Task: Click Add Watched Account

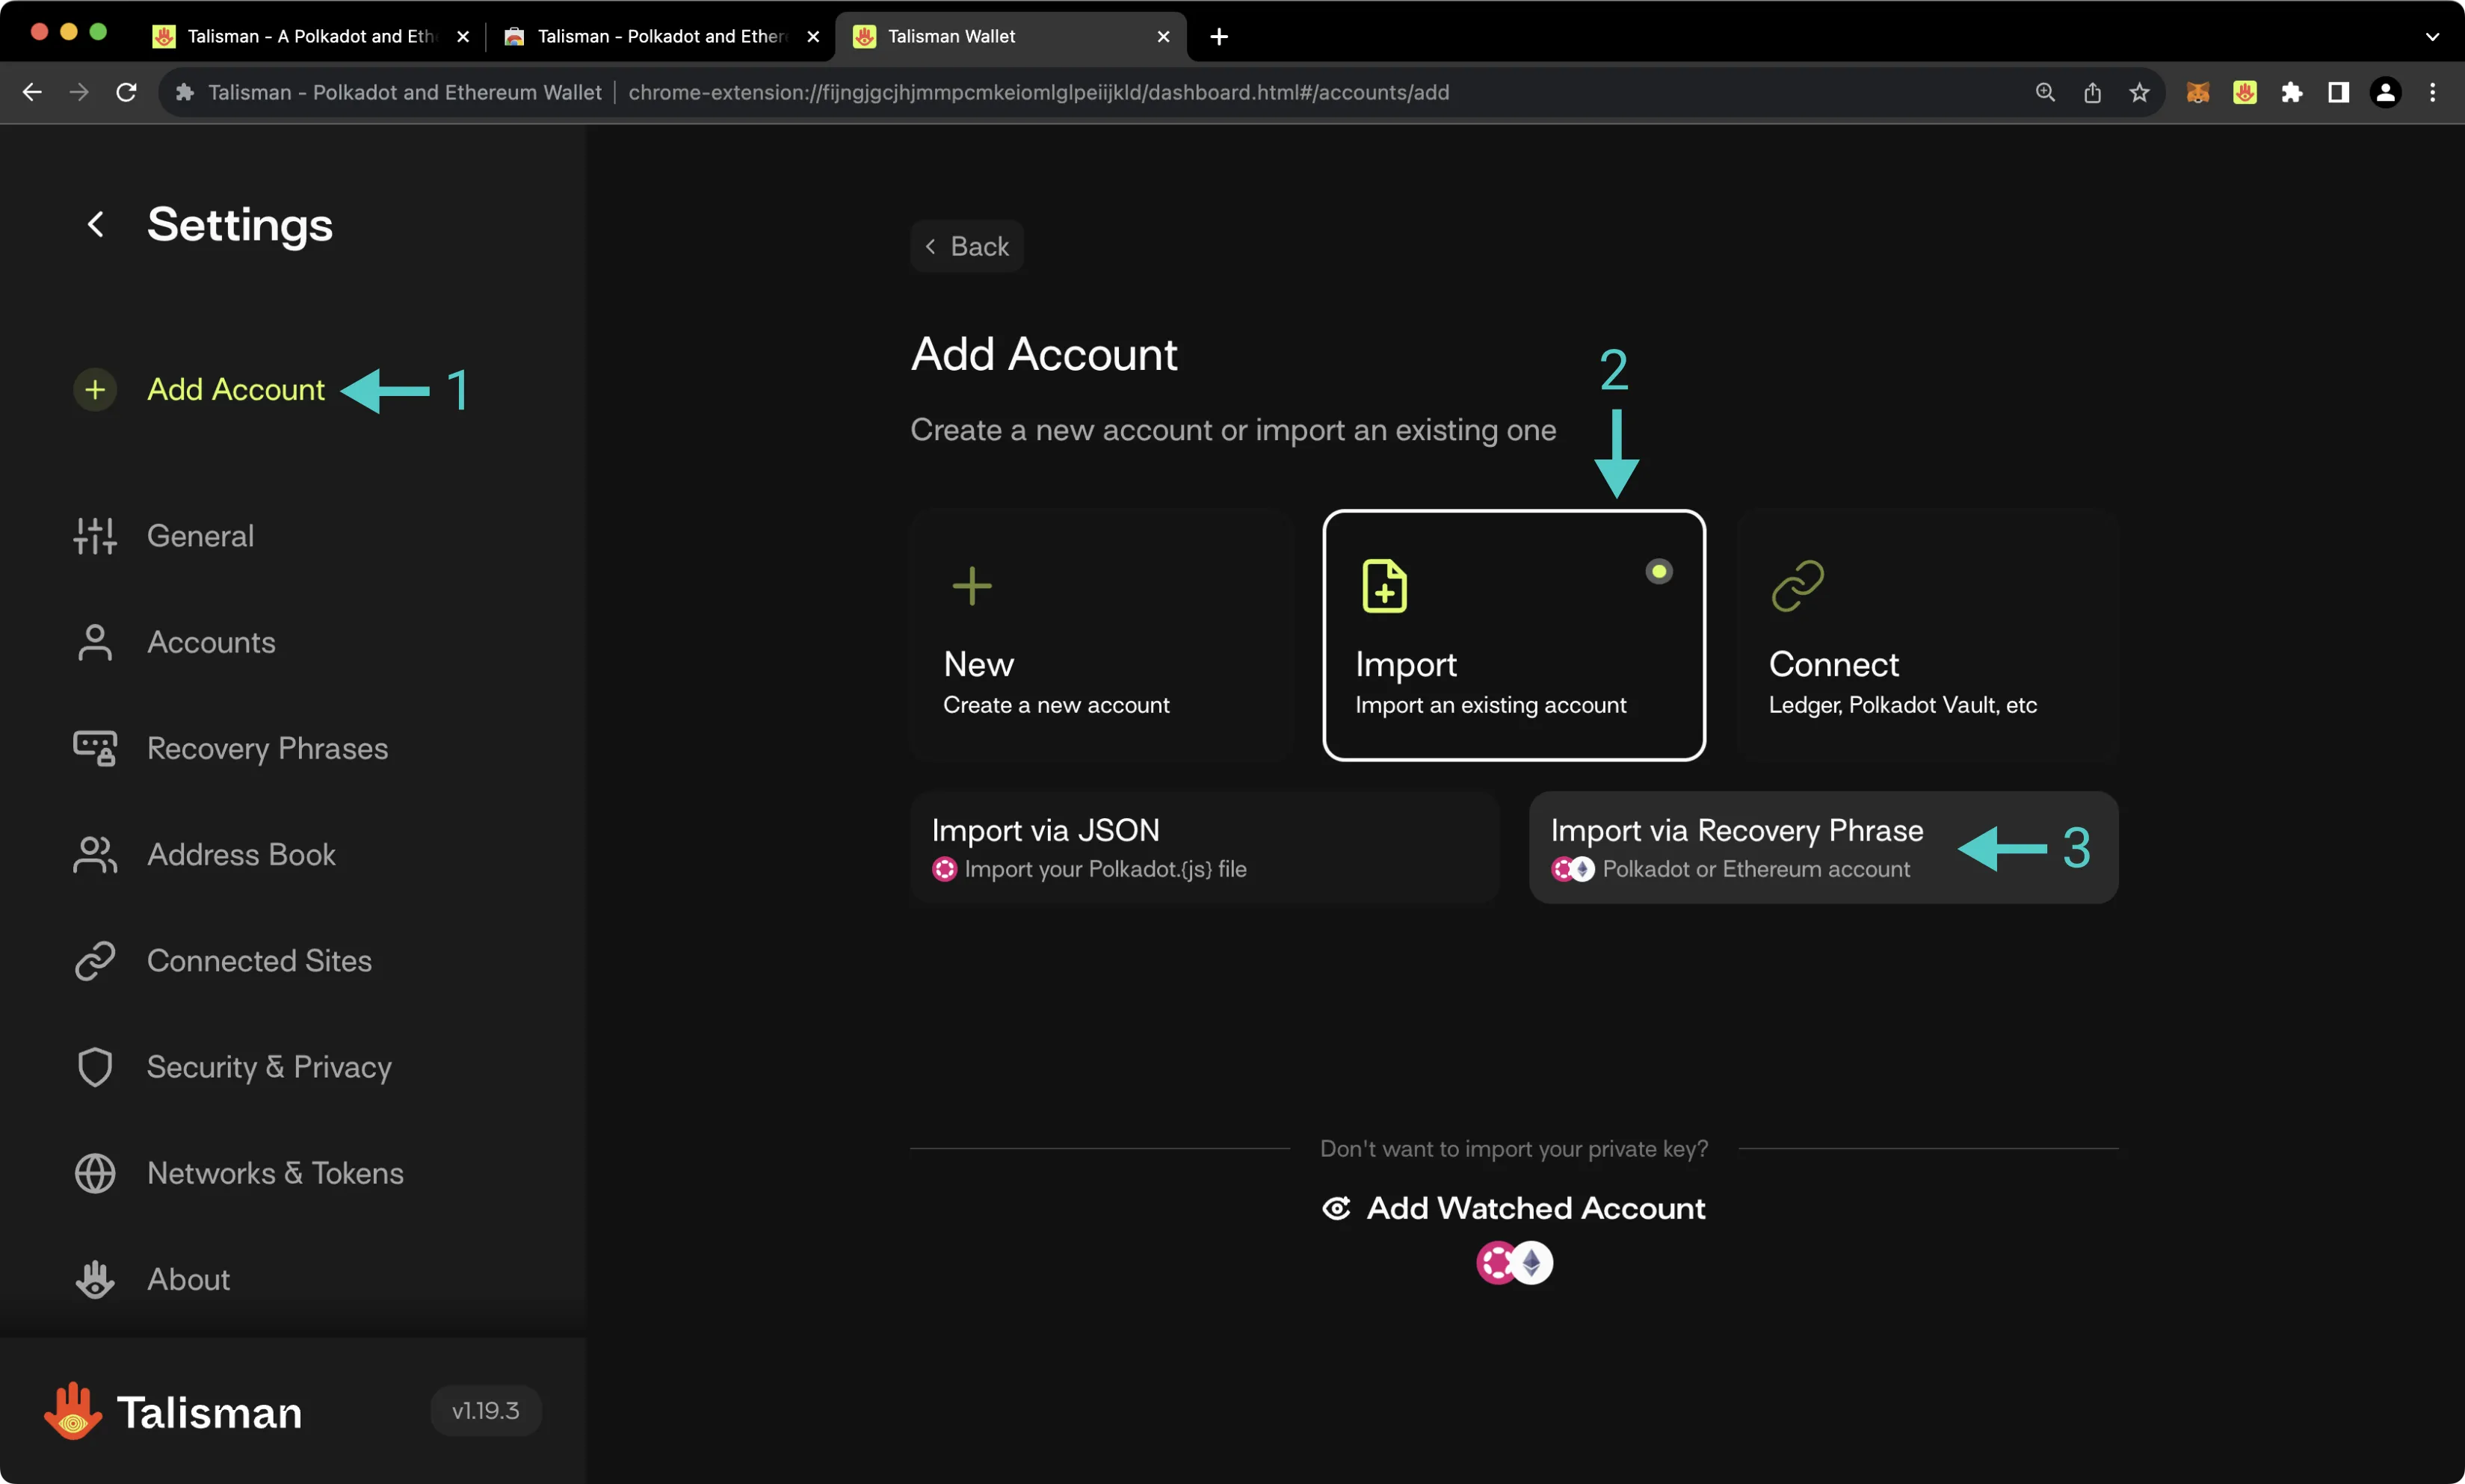Action: [1514, 1208]
